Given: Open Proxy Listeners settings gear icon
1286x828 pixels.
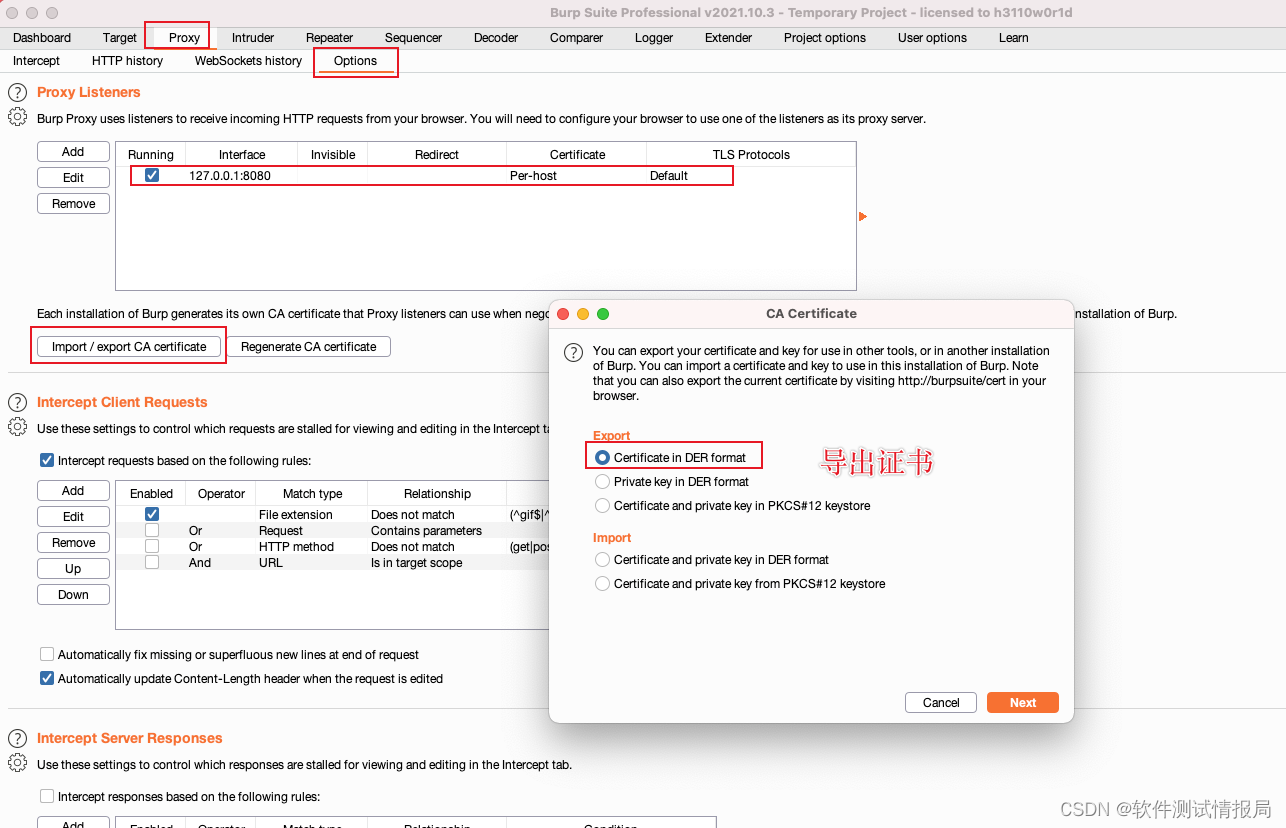Looking at the screenshot, I should click(17, 117).
